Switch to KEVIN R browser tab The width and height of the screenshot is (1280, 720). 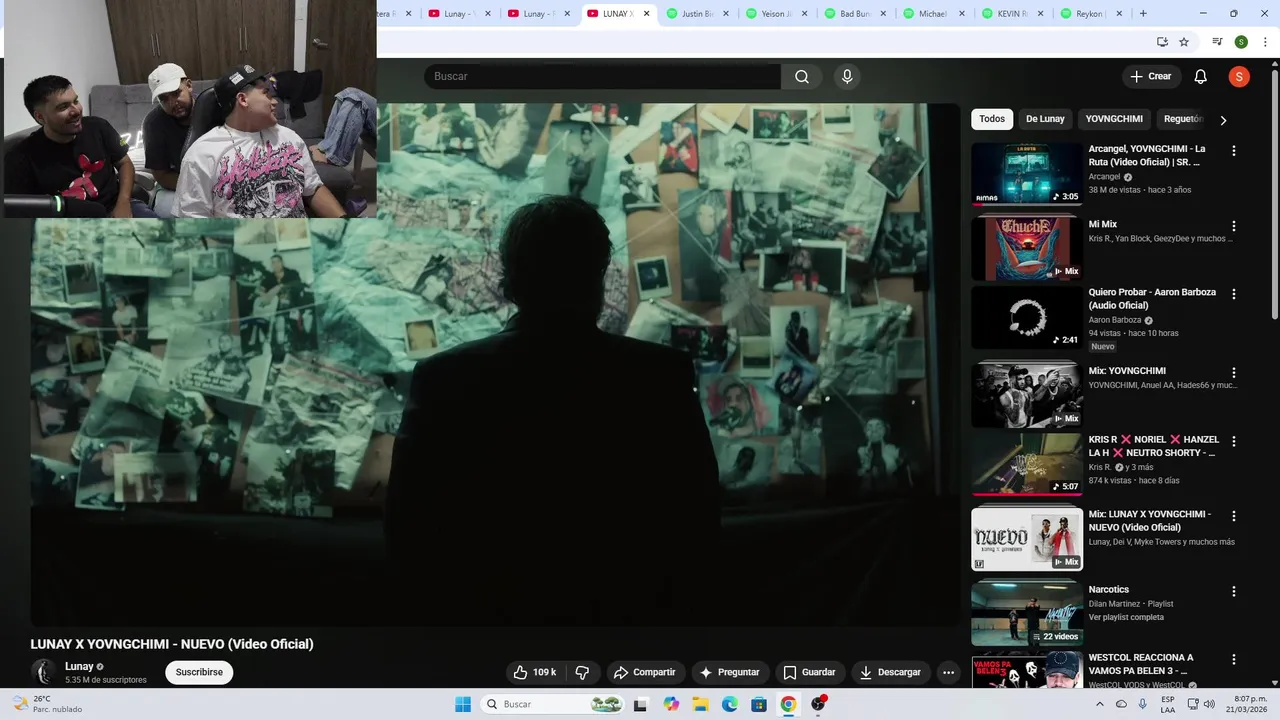[1012, 14]
